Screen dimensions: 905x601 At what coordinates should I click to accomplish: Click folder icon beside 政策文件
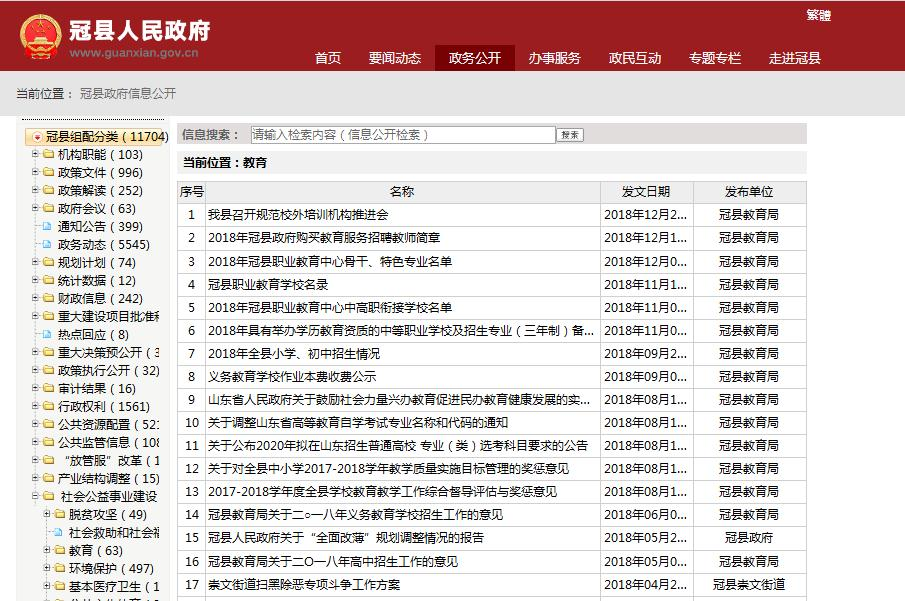[x=48, y=172]
